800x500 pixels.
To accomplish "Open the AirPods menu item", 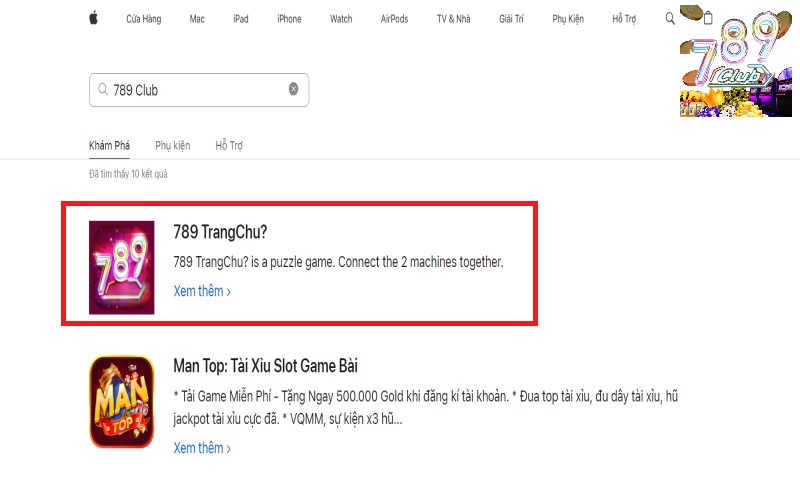I will (x=394, y=19).
